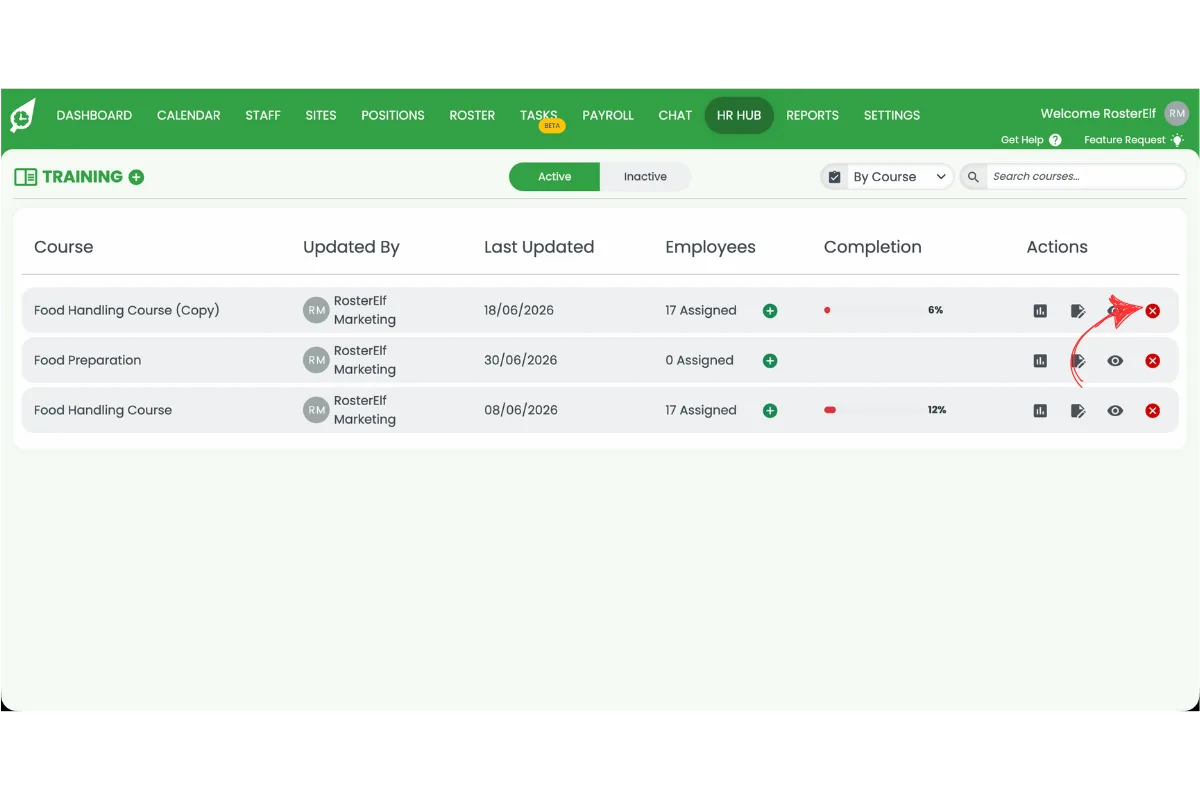
Task: Click edit icon for Food Handling Course row
Action: [x=1078, y=411]
